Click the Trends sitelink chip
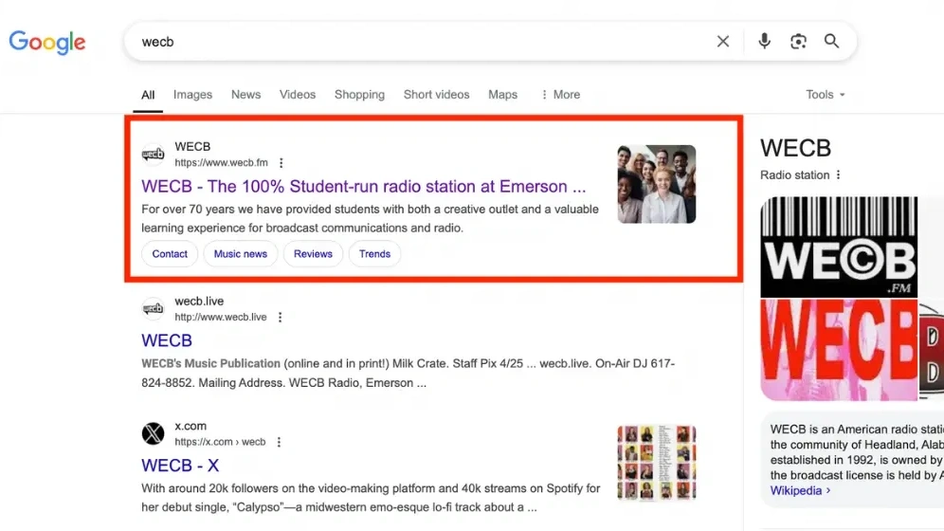 pyautogui.click(x=374, y=254)
